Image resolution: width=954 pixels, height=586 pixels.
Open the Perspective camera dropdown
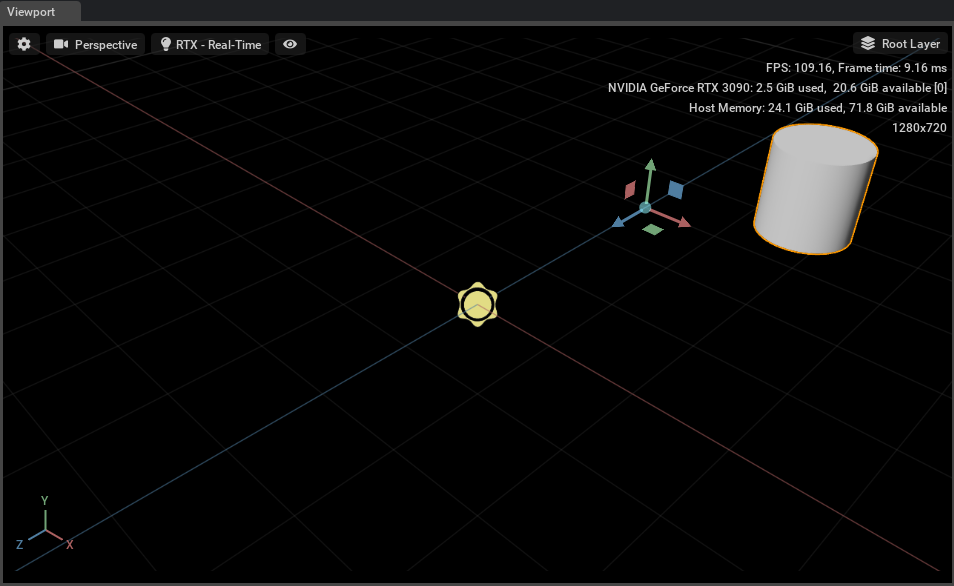96,44
